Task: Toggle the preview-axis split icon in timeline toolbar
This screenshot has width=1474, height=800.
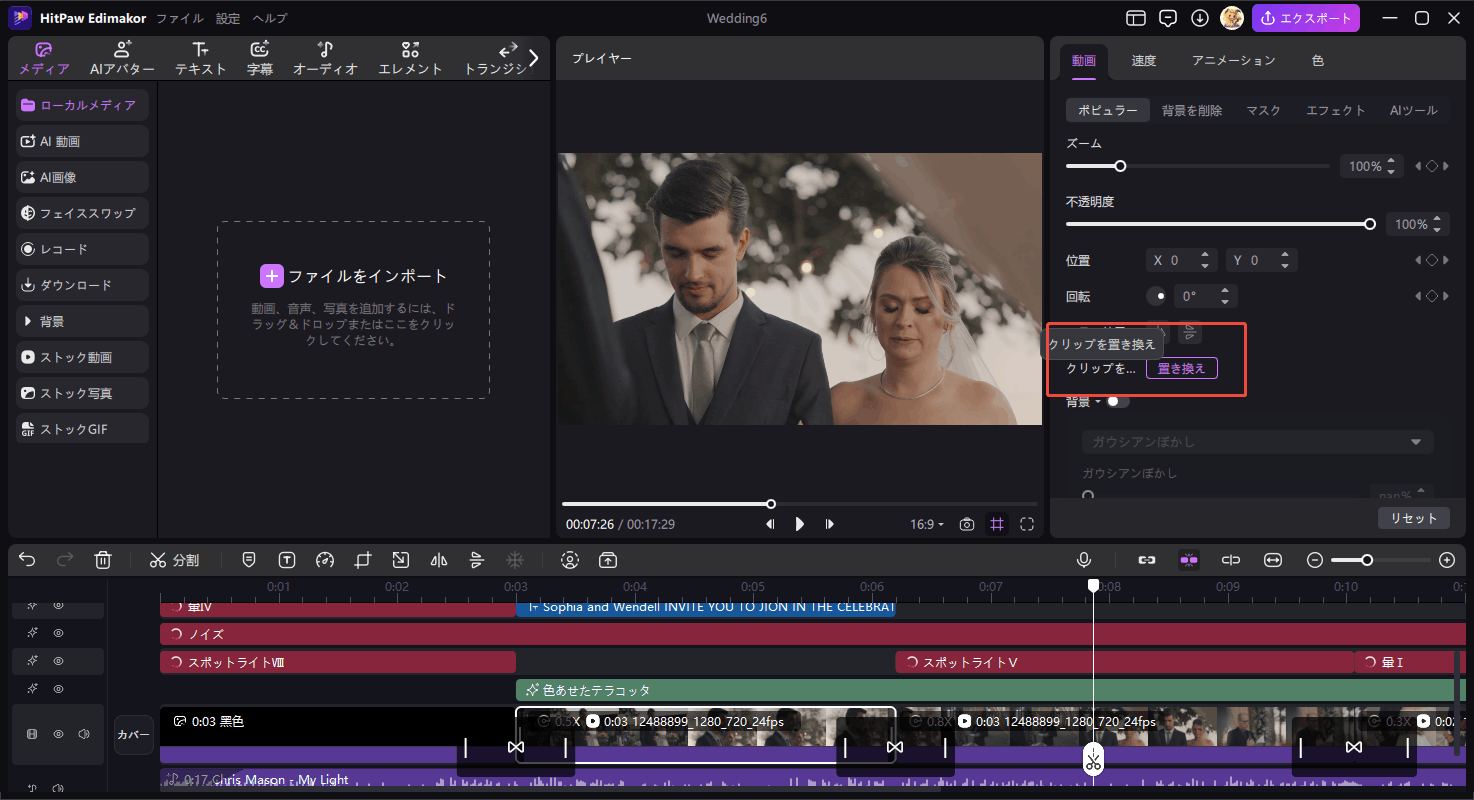Action: pyautogui.click(x=1231, y=560)
